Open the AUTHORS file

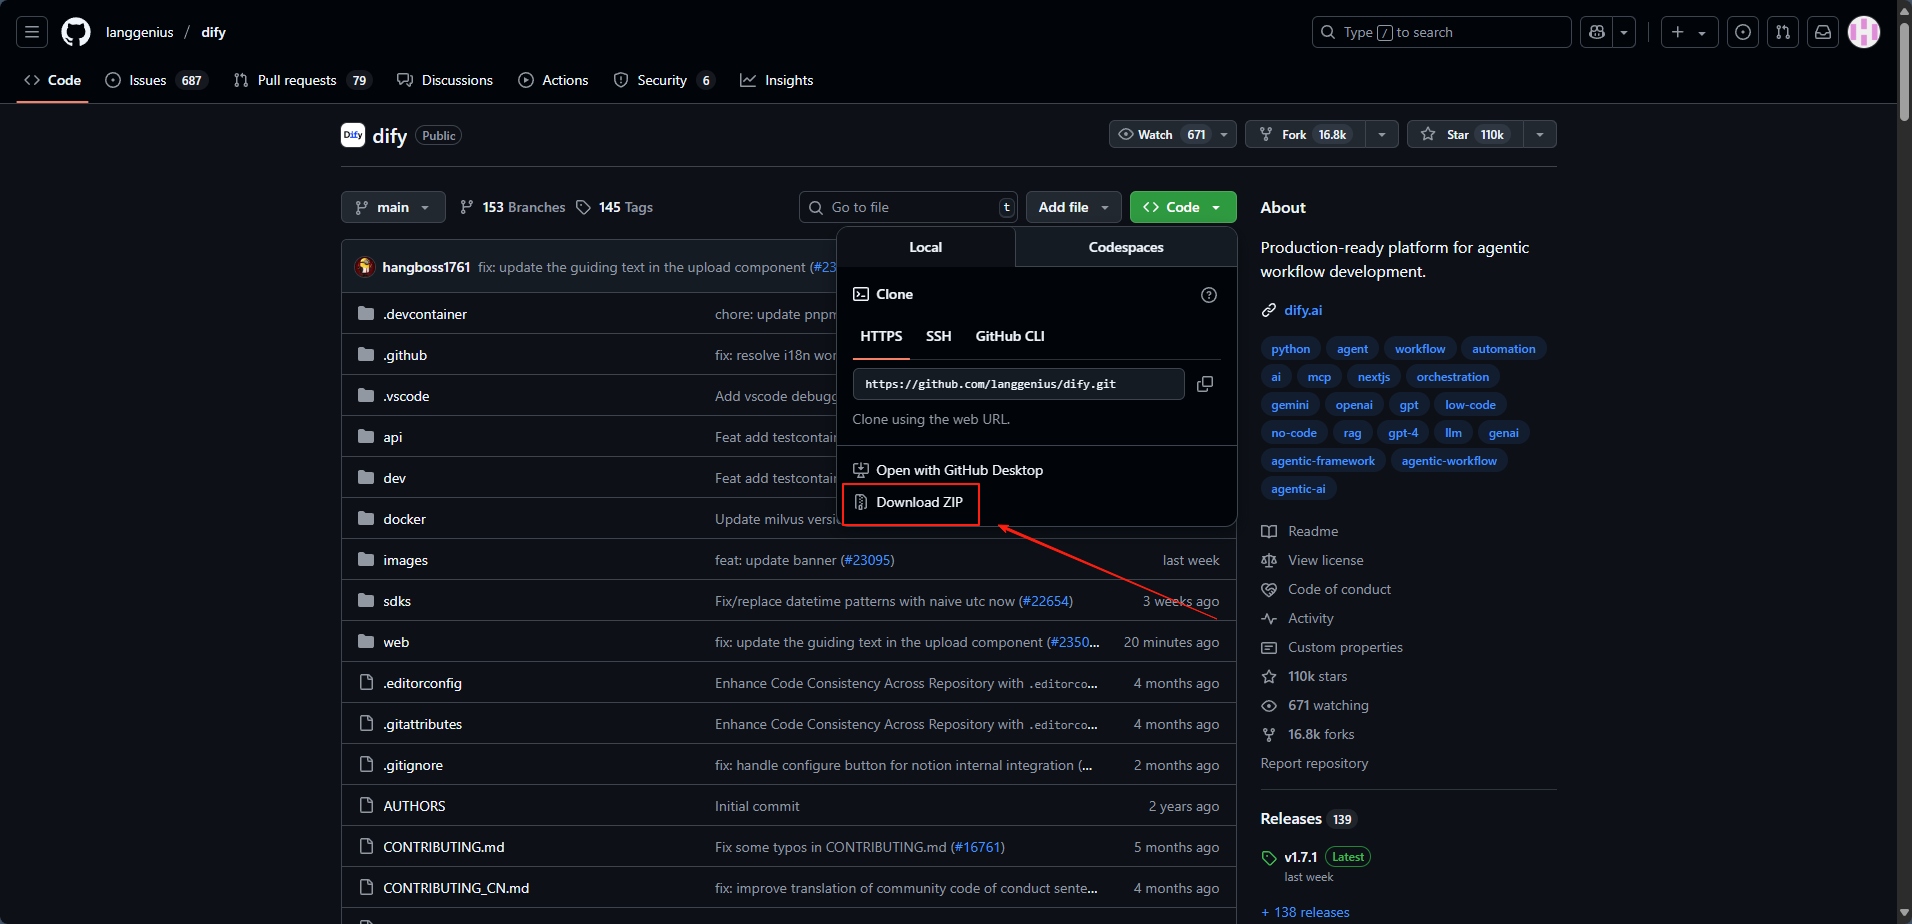pos(414,806)
